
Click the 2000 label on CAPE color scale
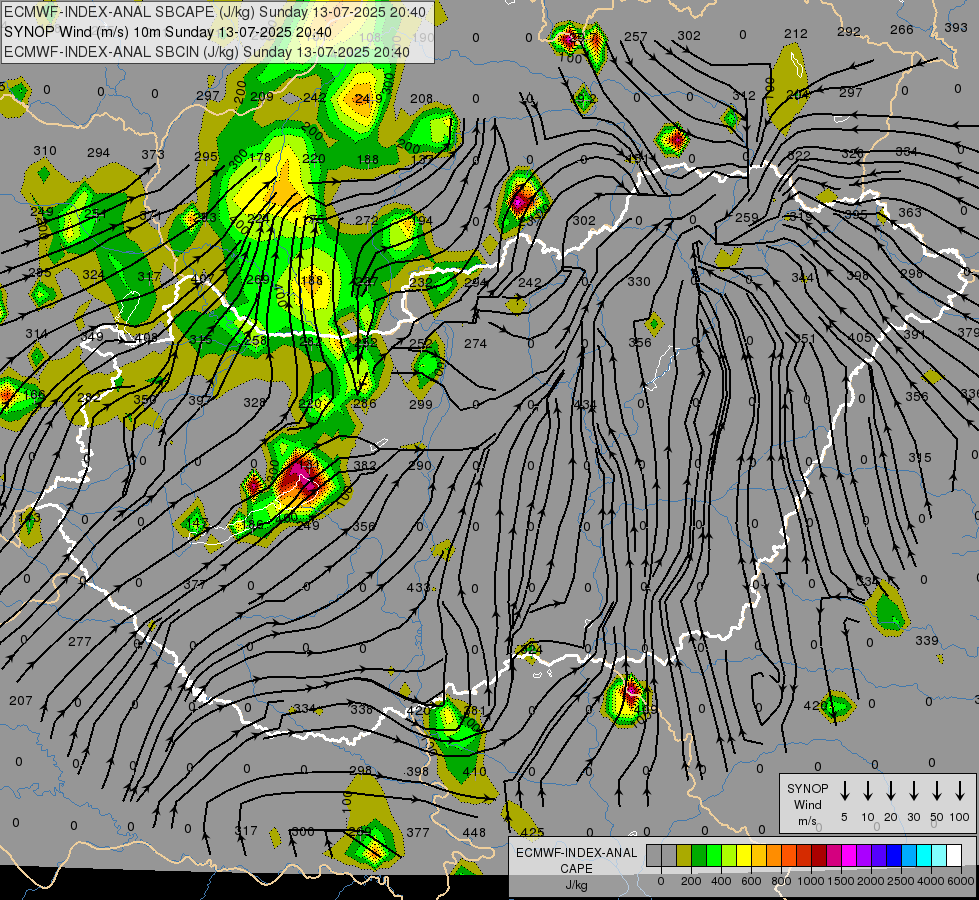[870, 881]
